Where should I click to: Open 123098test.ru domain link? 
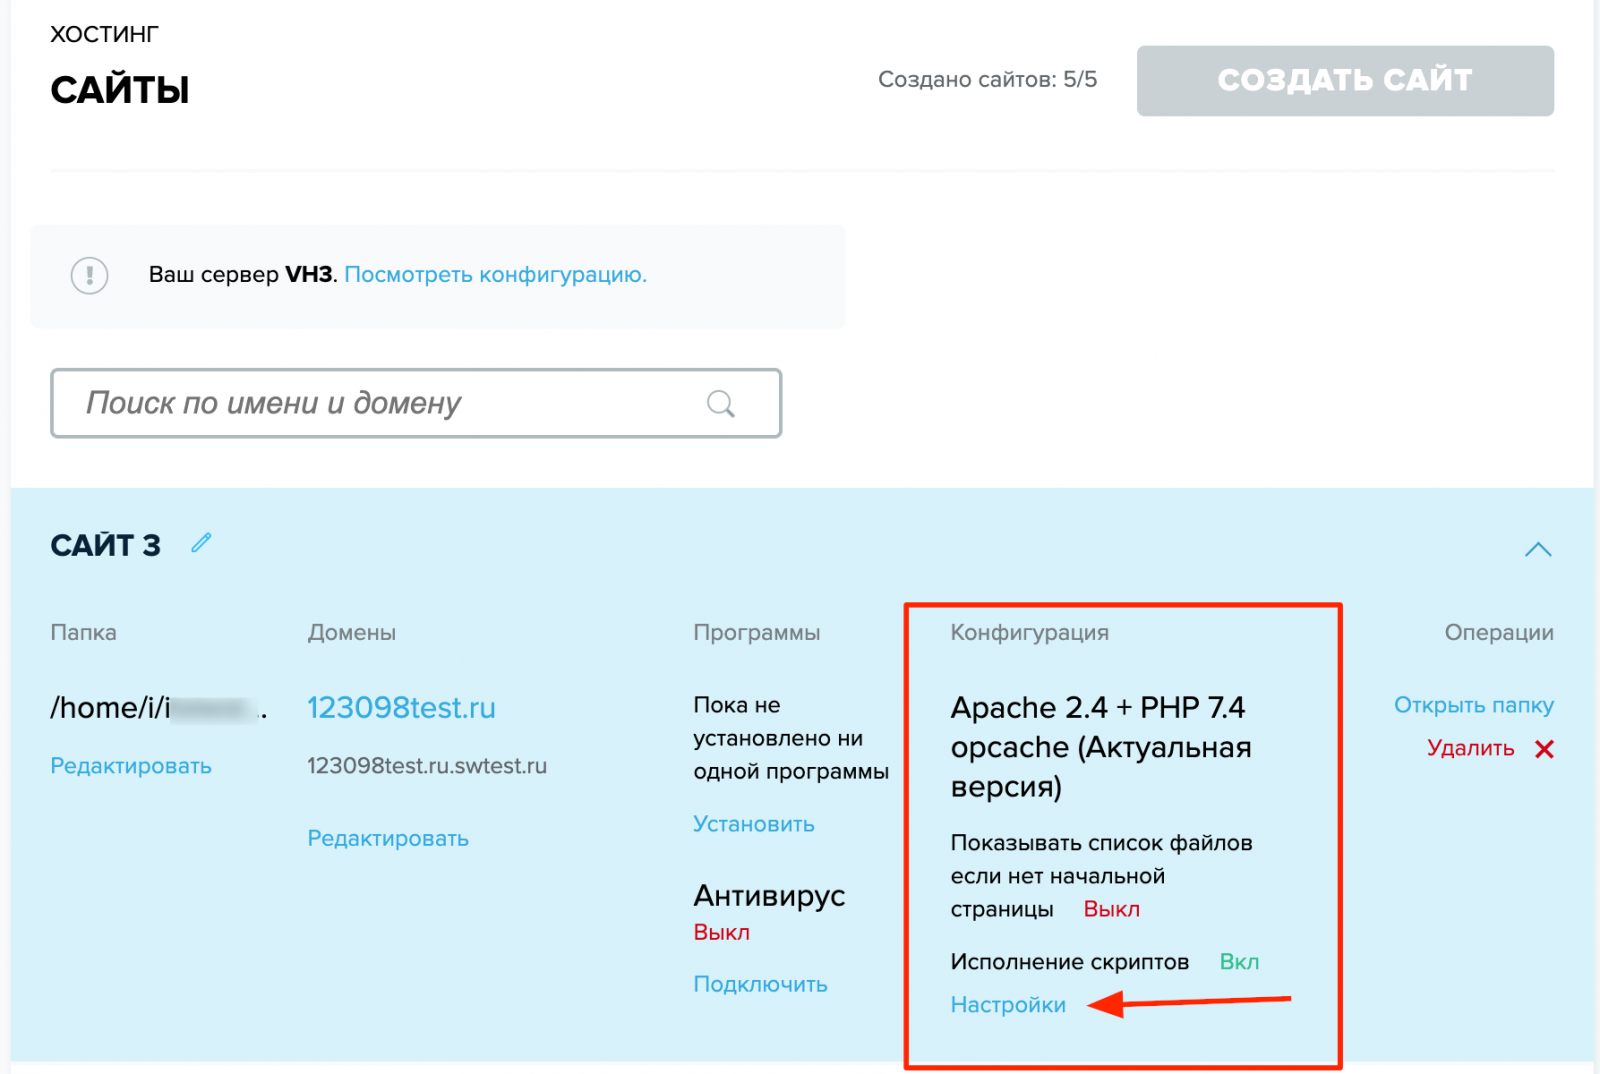click(401, 708)
